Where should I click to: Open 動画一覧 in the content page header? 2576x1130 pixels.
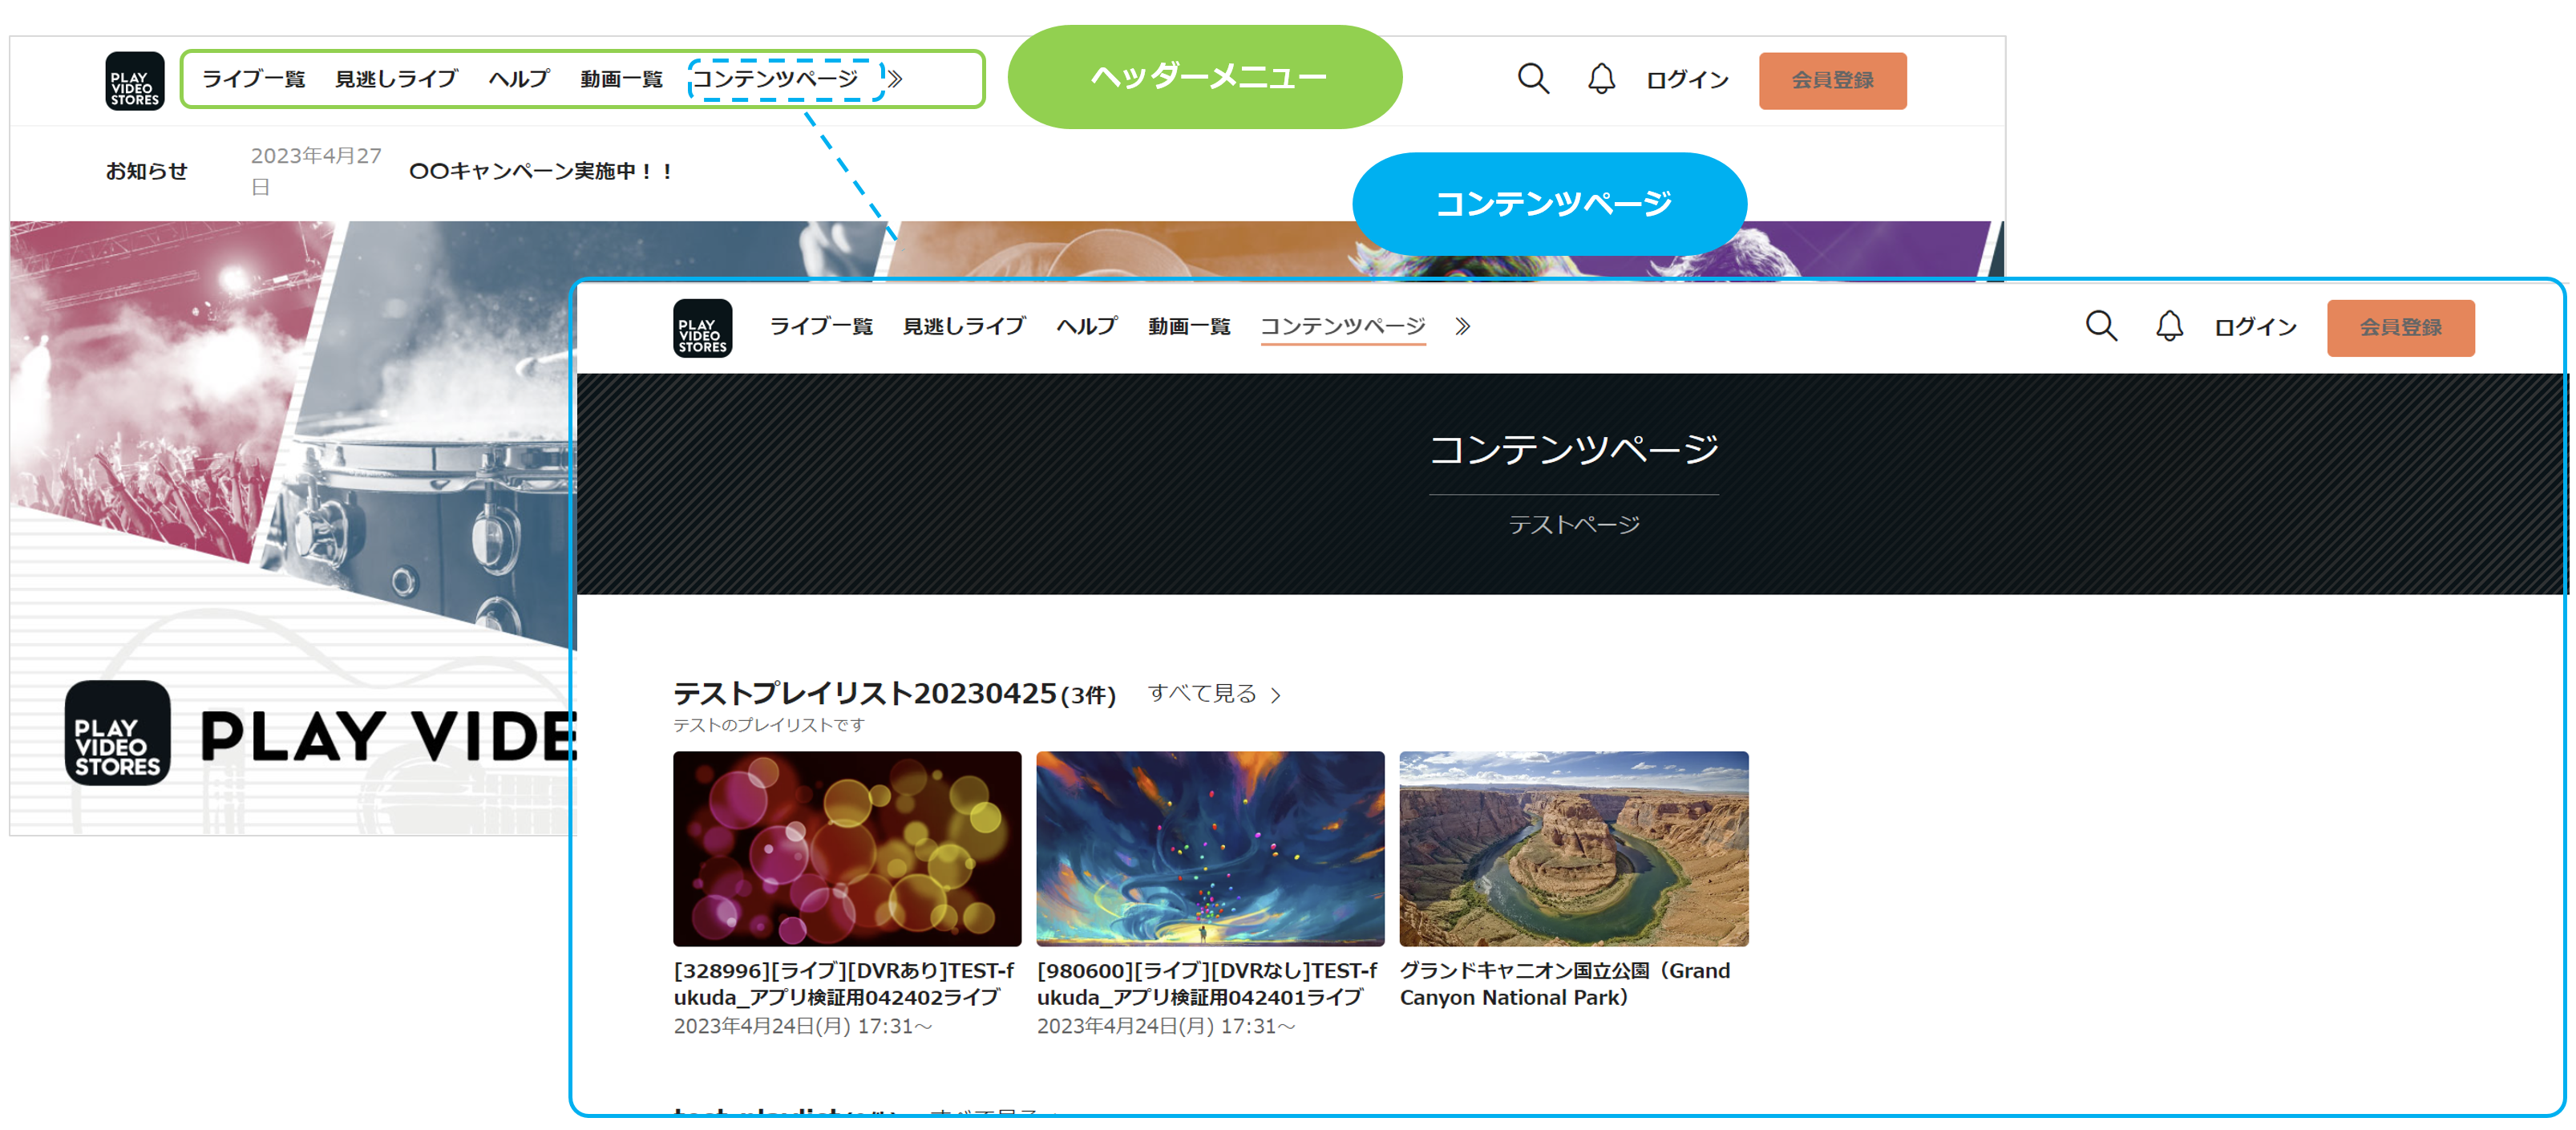1188,326
